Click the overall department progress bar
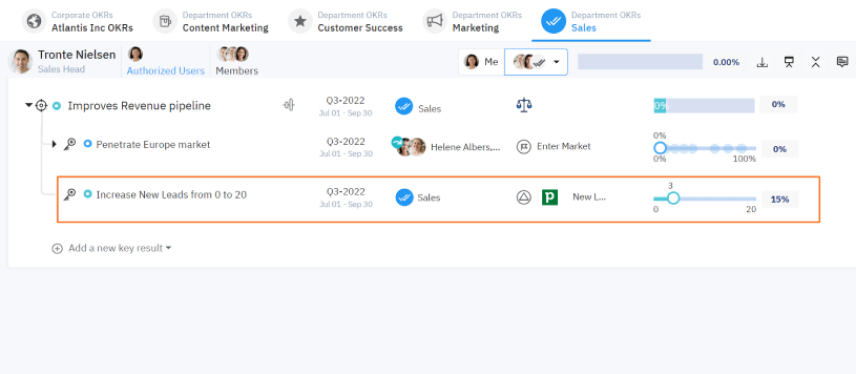 coord(640,62)
